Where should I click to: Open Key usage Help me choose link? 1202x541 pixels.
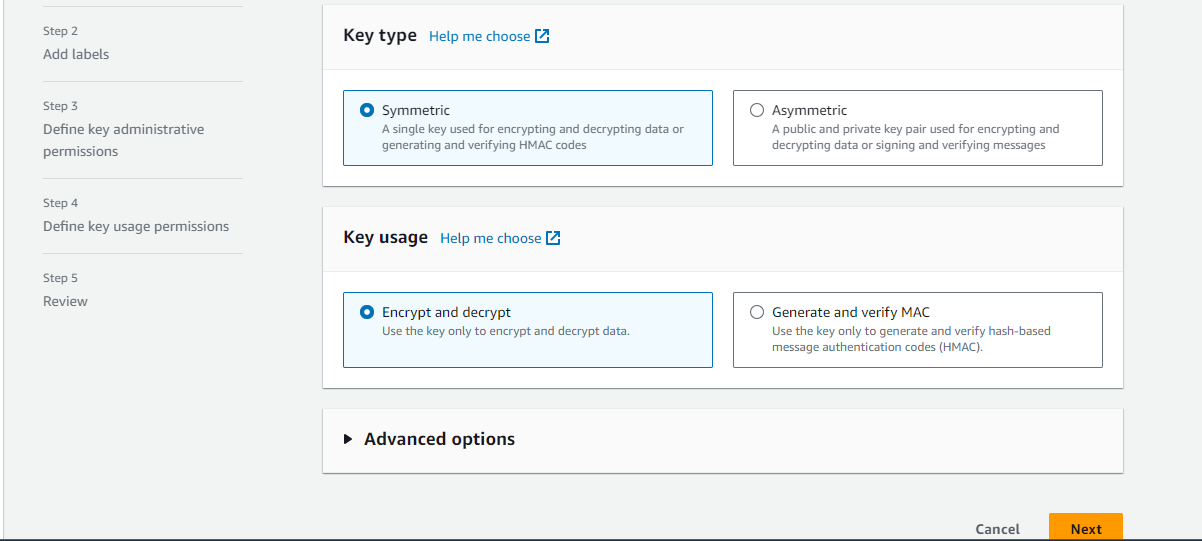(490, 238)
